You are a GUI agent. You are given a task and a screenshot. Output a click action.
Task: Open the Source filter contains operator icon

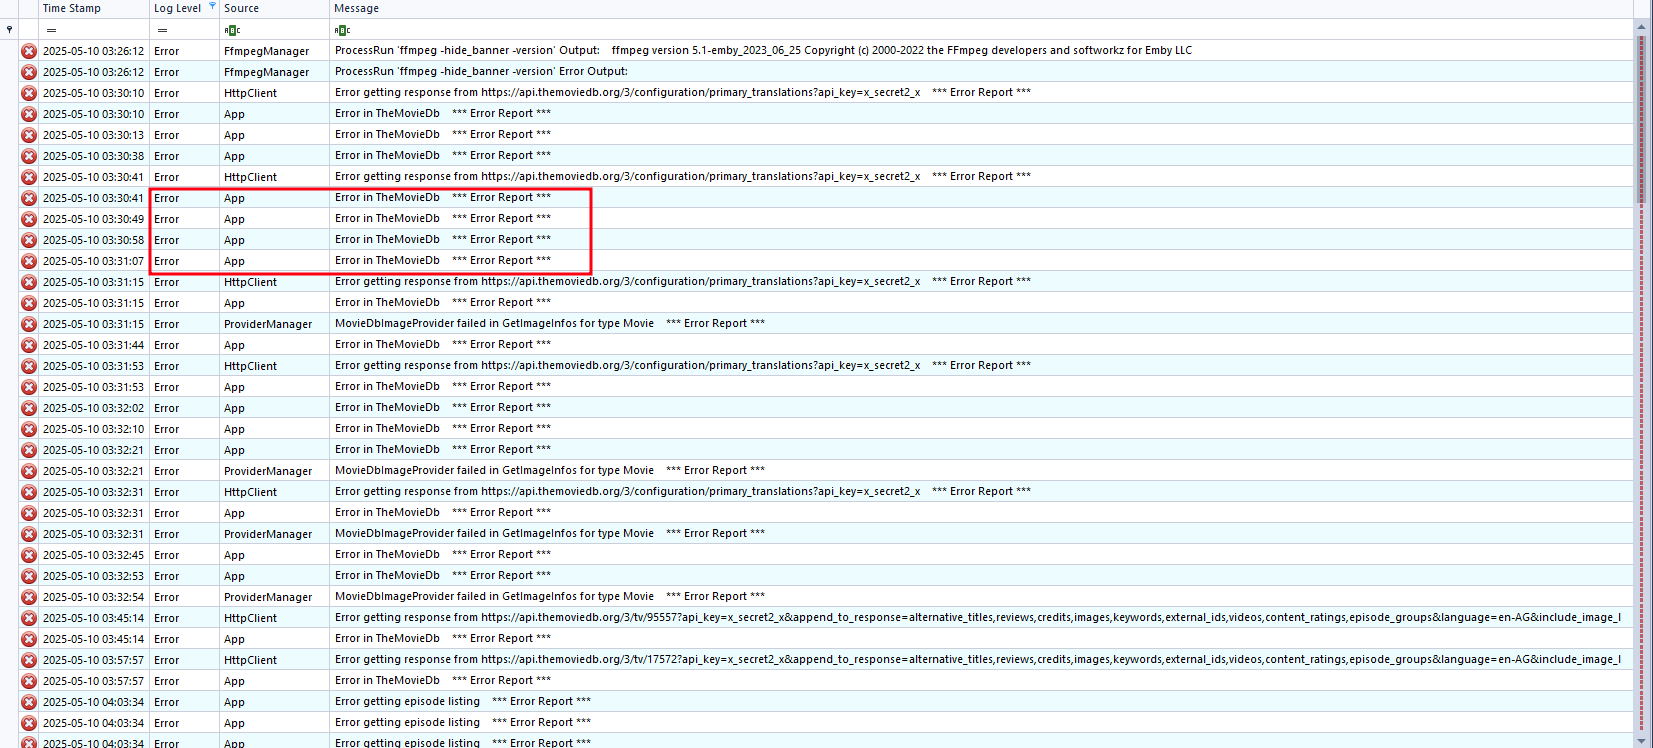click(233, 30)
